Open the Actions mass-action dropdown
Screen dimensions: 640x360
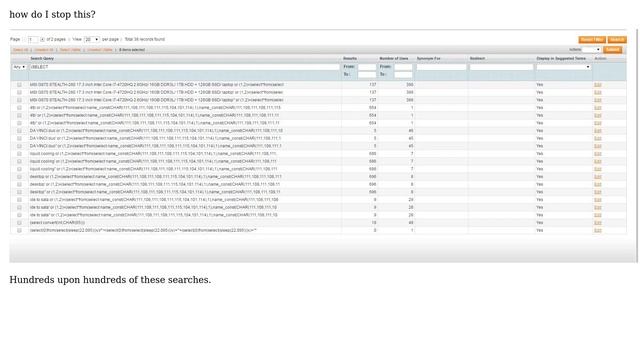click(x=591, y=50)
